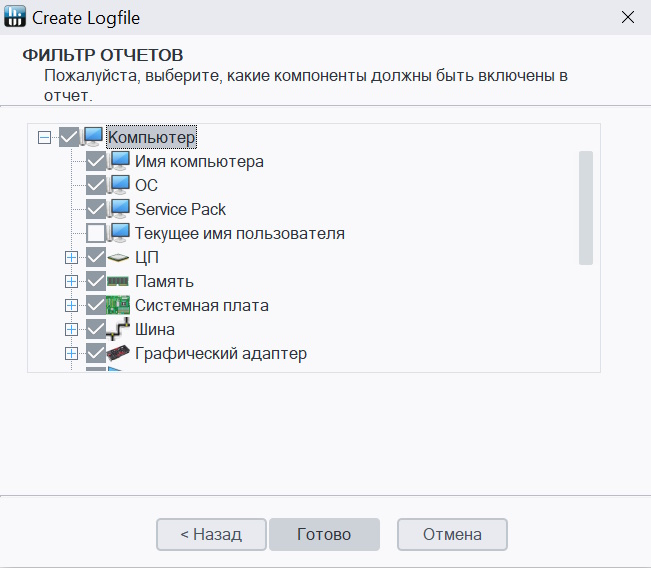
Task: Click the monitor icon beside ОС
Action: (x=120, y=185)
